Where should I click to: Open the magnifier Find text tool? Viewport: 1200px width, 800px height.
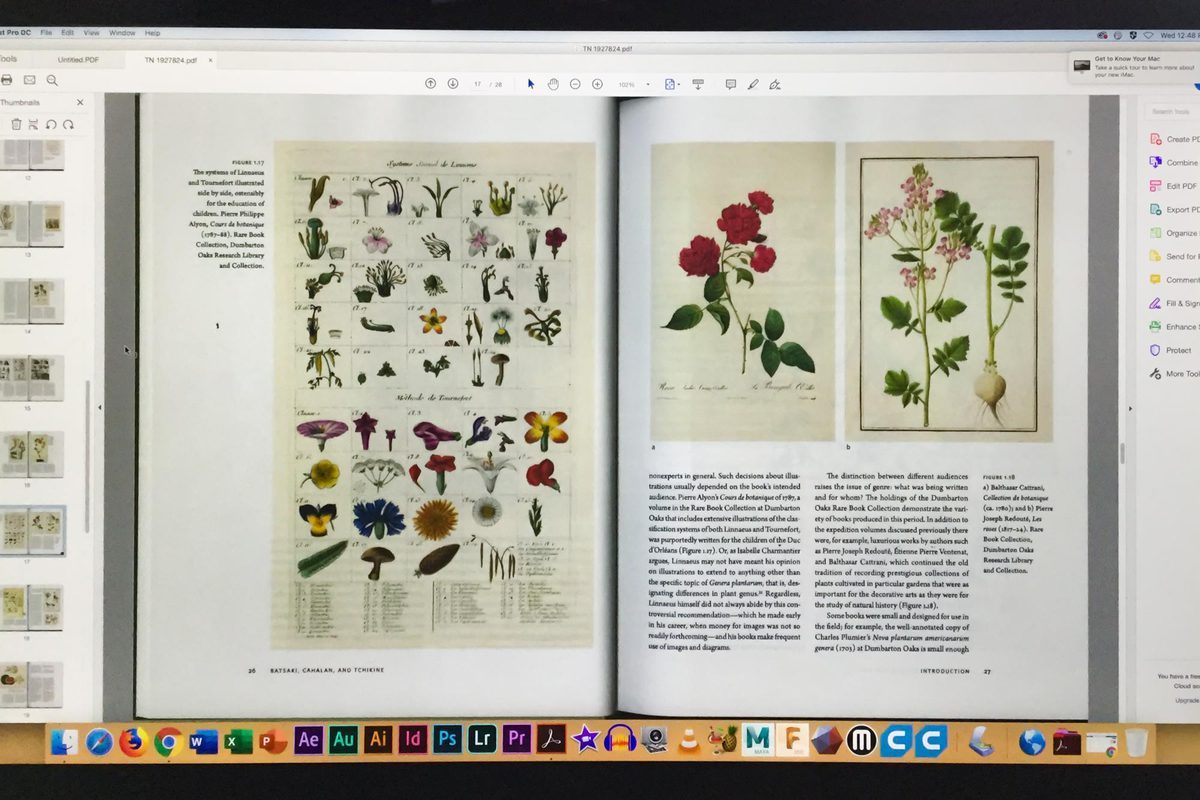pos(51,80)
